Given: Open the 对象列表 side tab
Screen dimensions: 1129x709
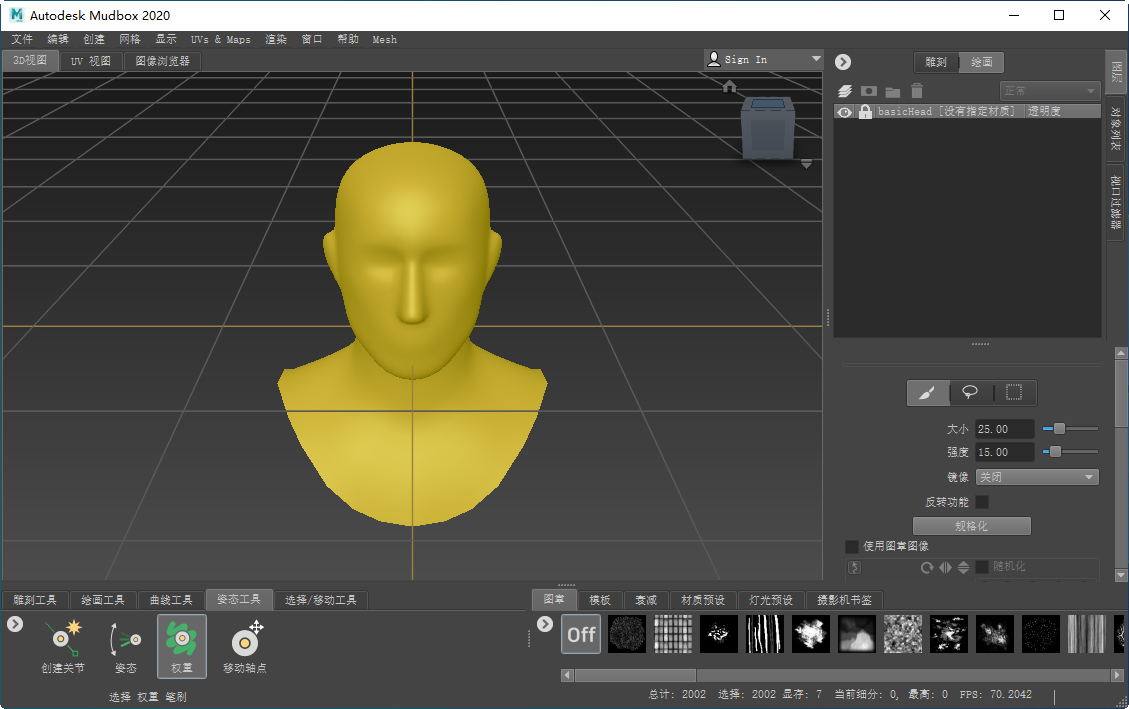Looking at the screenshot, I should [1115, 128].
